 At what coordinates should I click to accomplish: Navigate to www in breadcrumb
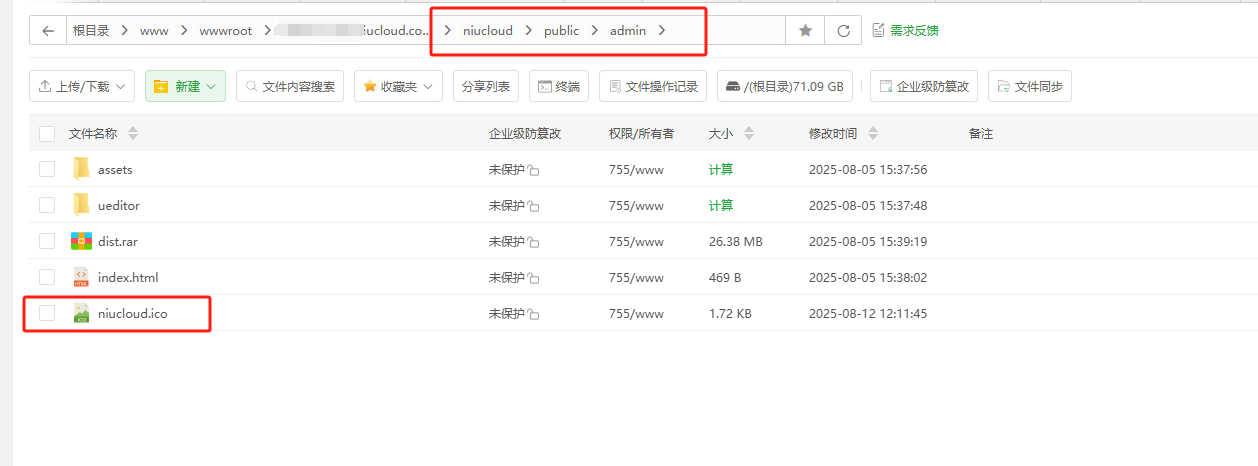click(x=154, y=30)
